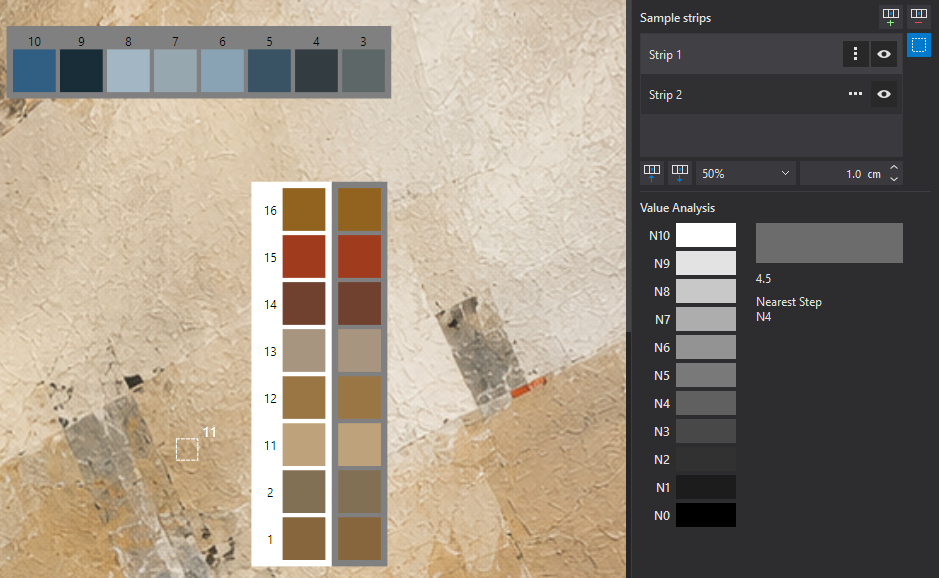Open Strip 2 horizontal options menu
This screenshot has height=578, width=939.
click(x=855, y=94)
